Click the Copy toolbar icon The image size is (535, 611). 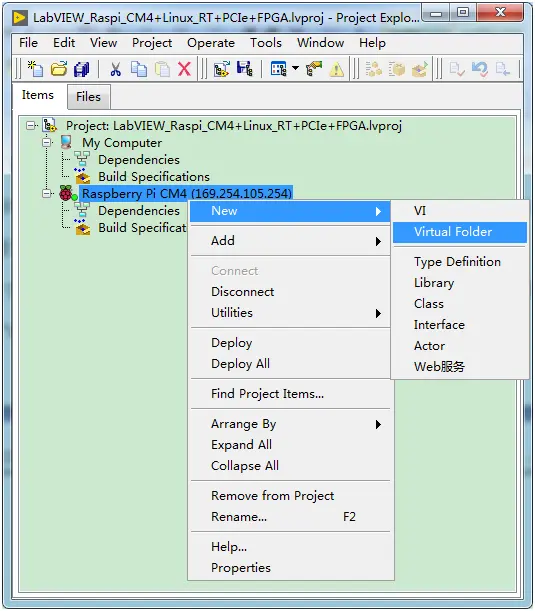(139, 69)
